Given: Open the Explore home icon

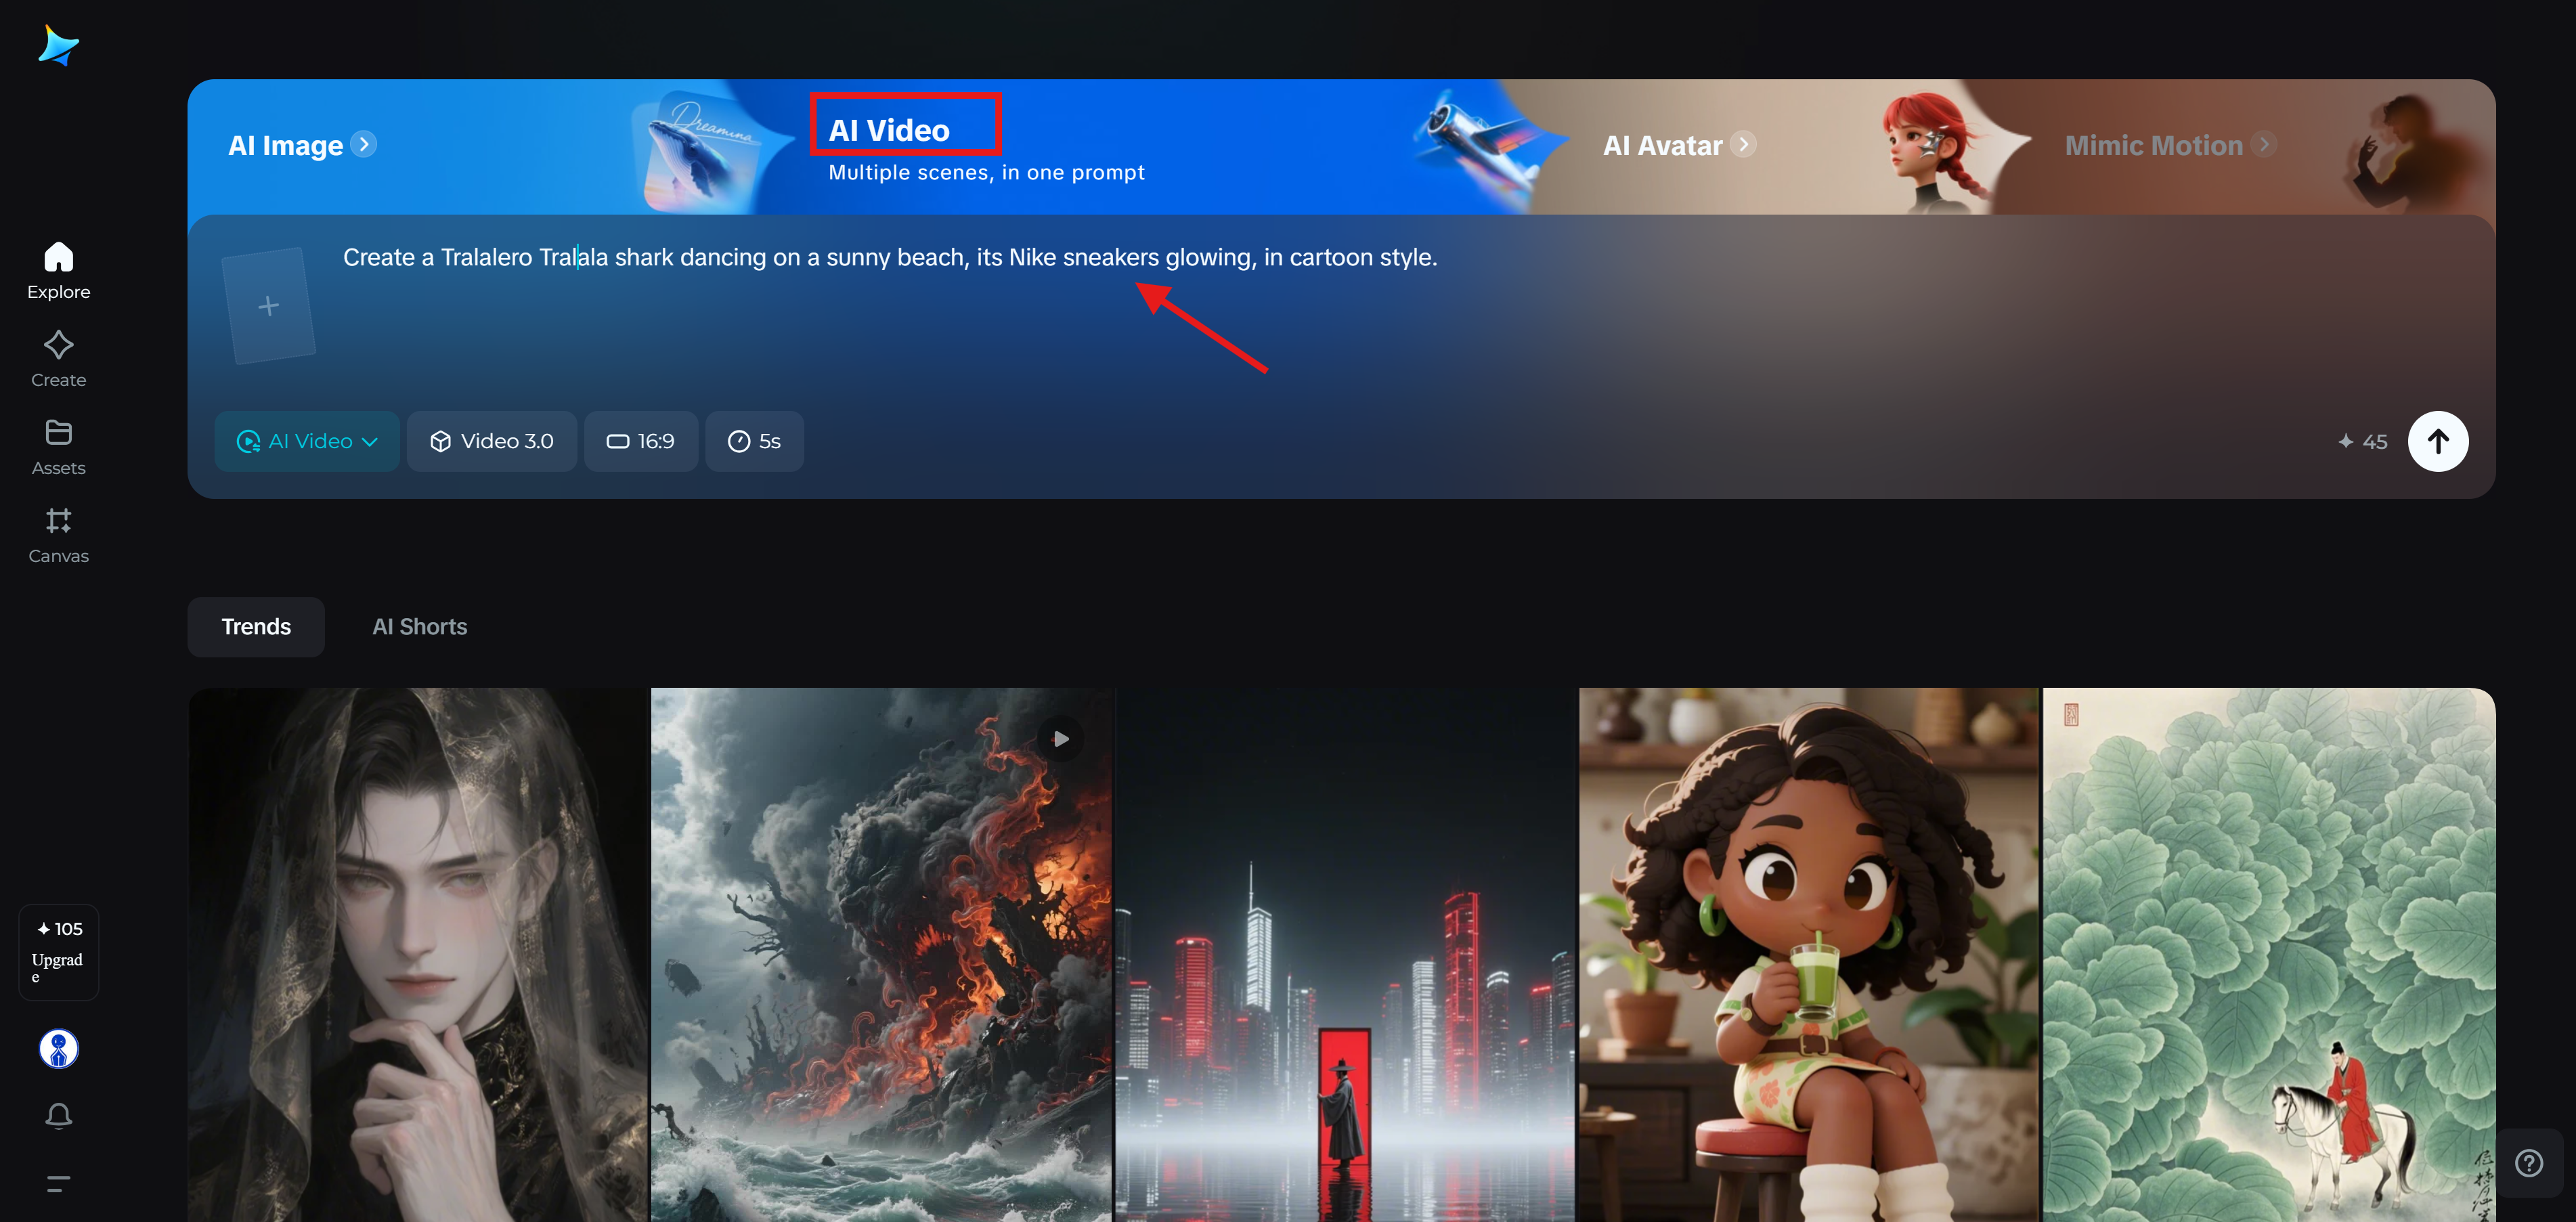Looking at the screenshot, I should coord(58,270).
